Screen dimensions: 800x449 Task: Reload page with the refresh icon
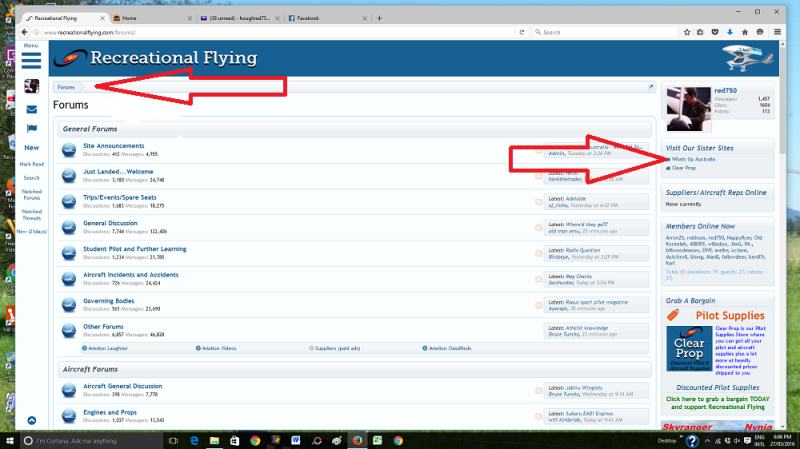click(x=521, y=32)
